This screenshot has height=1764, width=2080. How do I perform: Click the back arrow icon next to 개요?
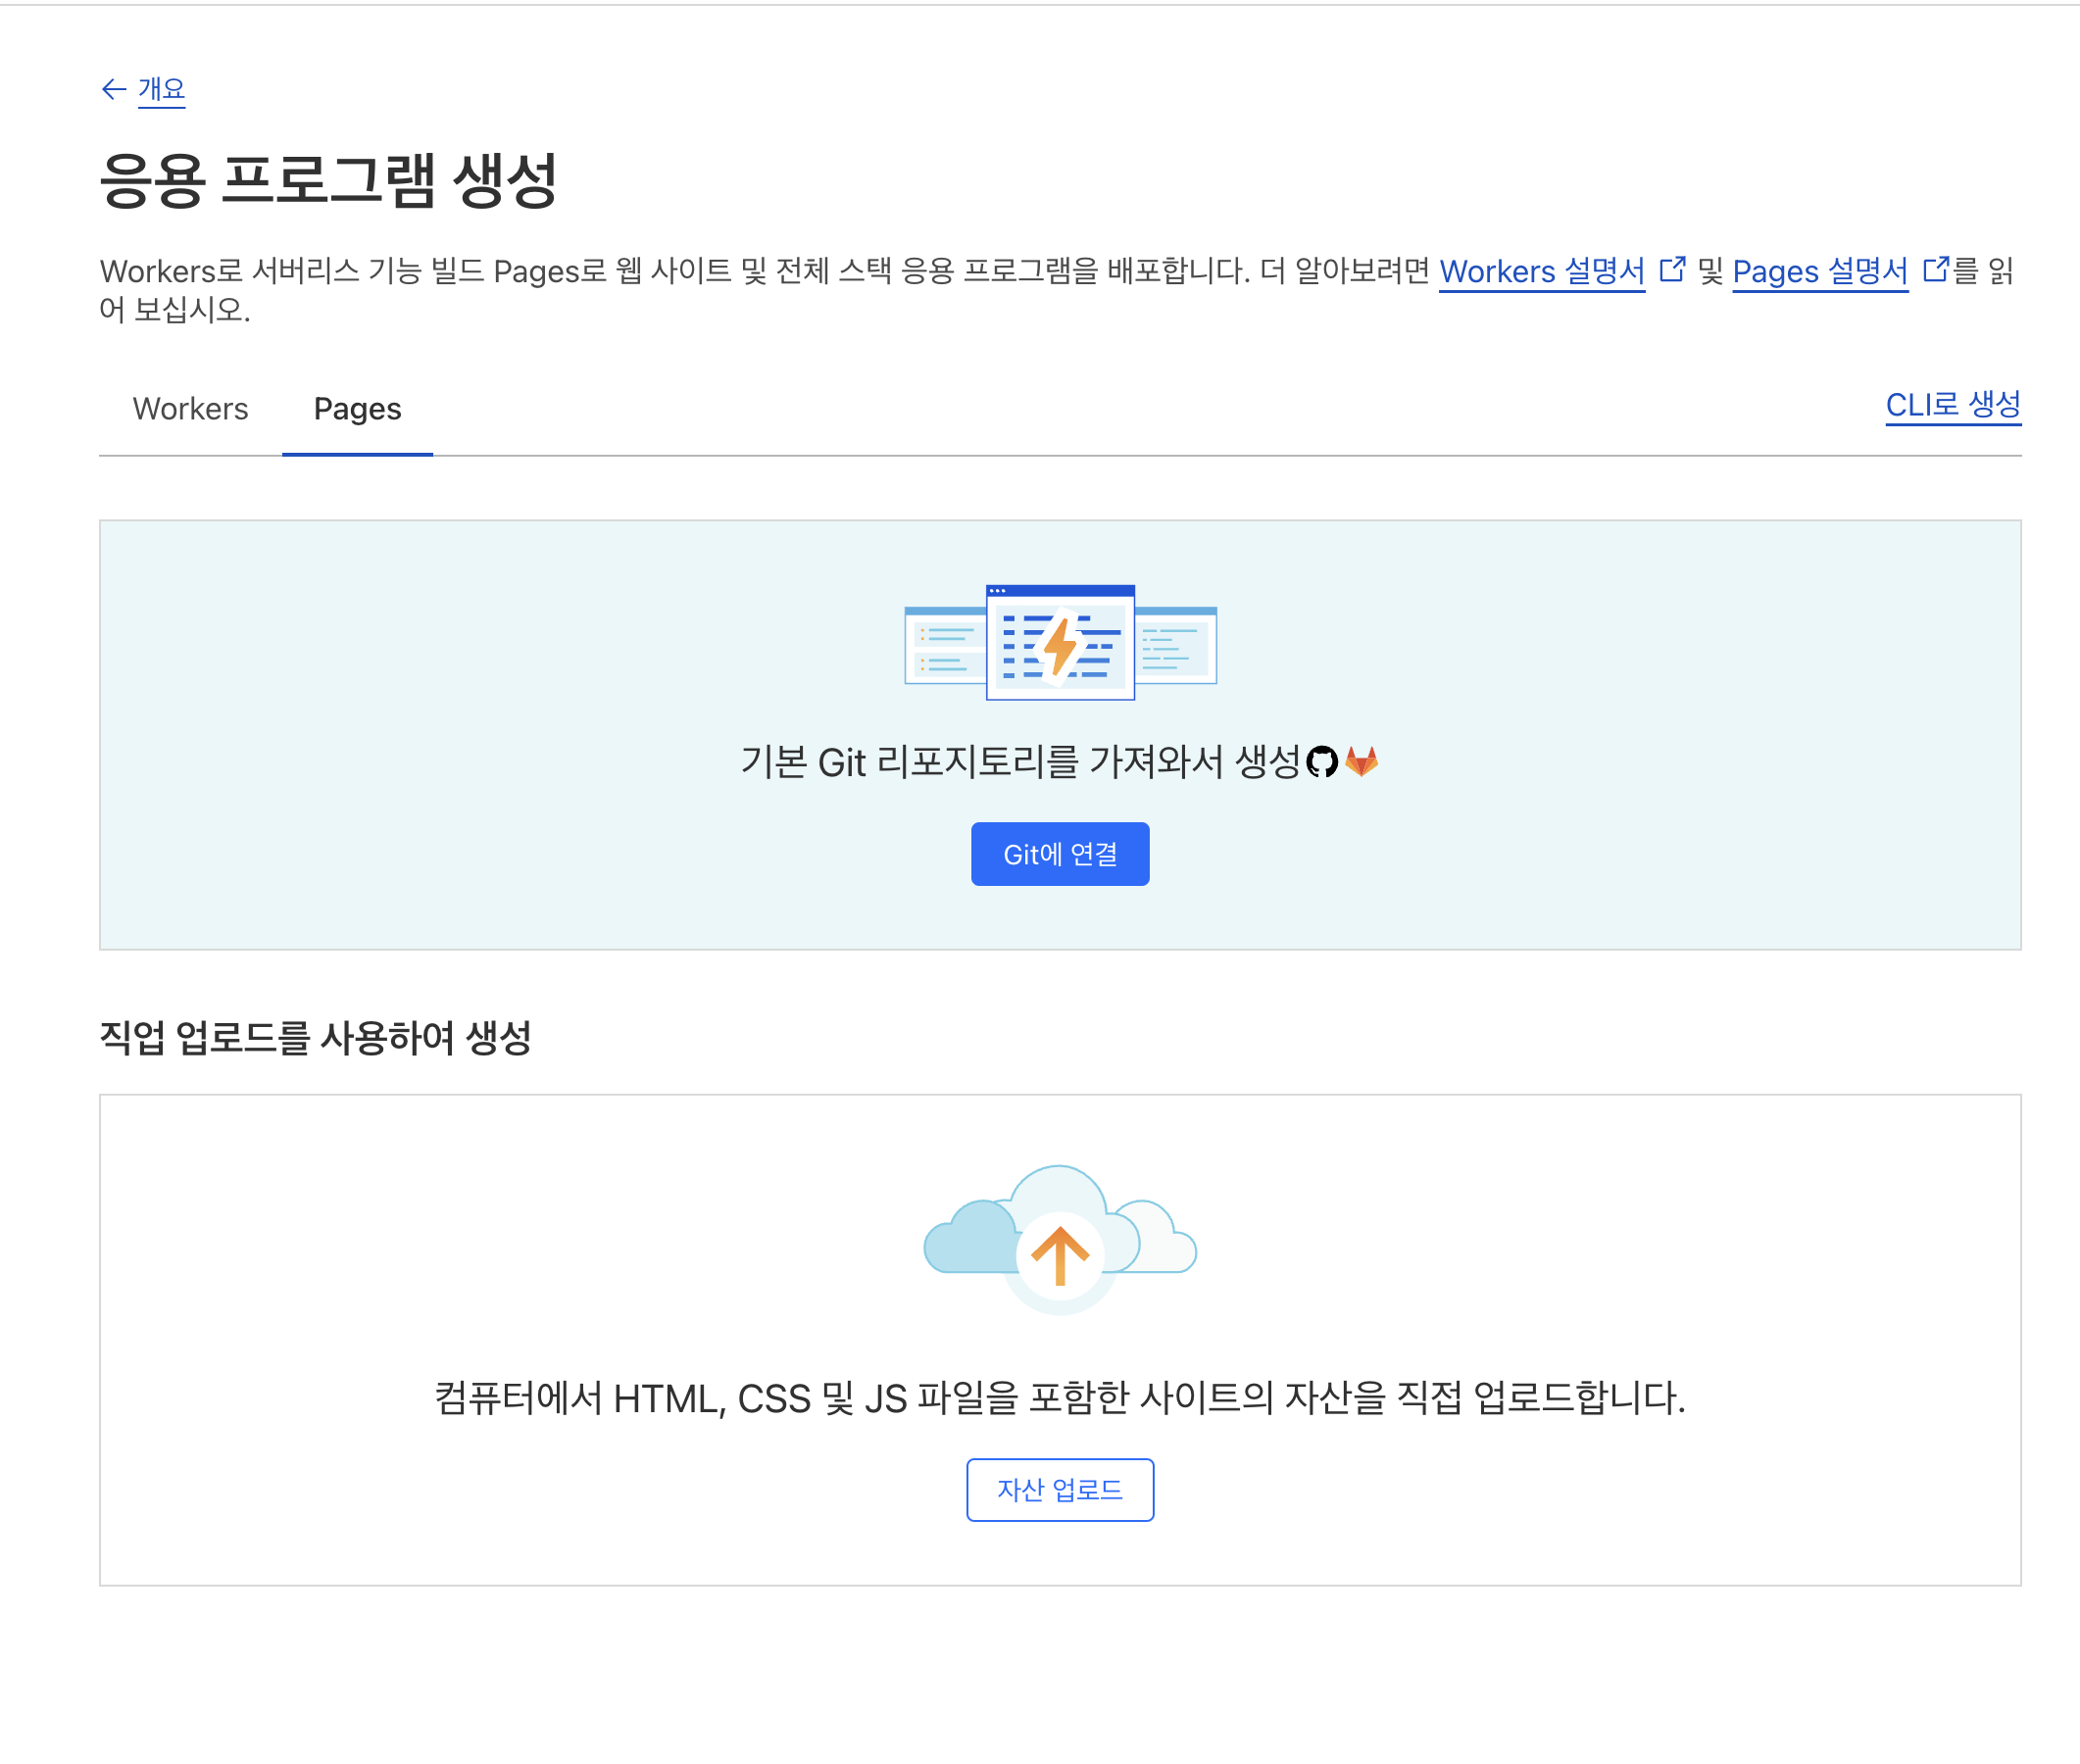(x=113, y=90)
